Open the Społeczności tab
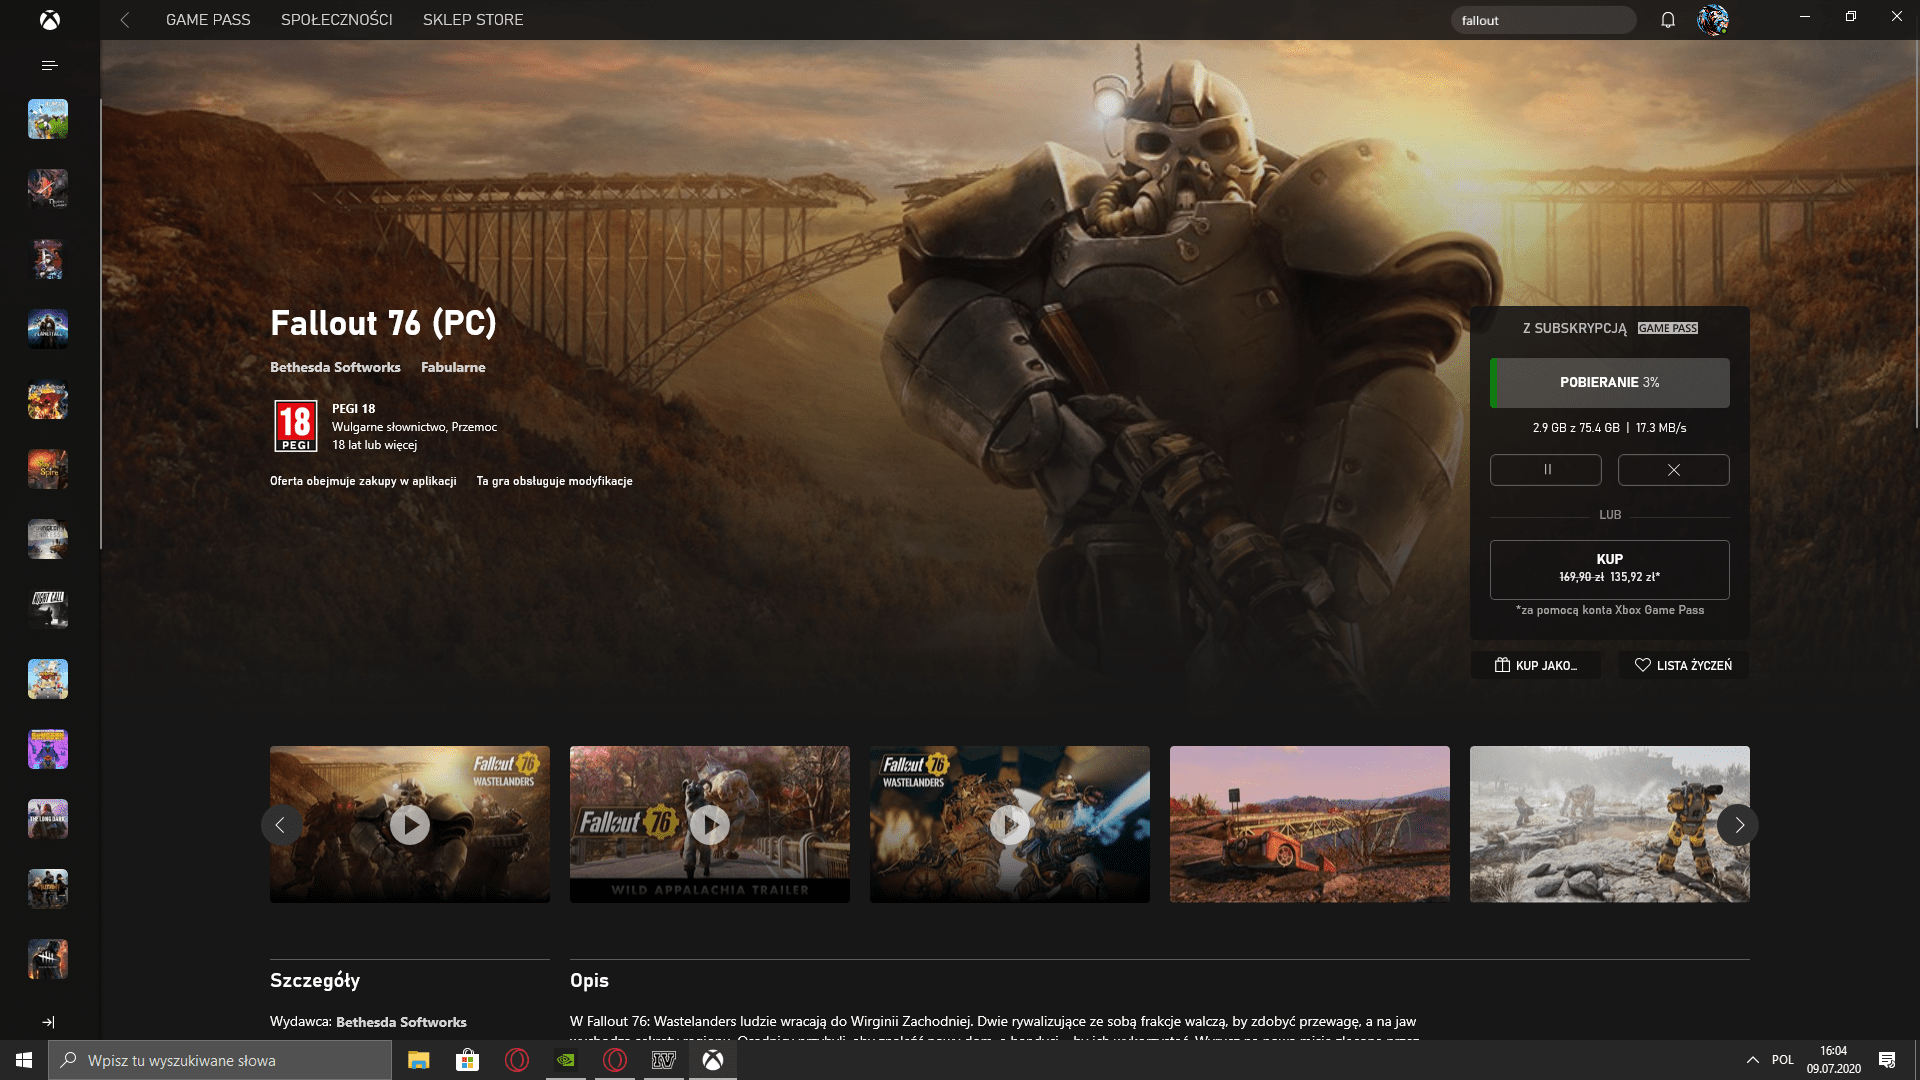The height and width of the screenshot is (1080, 1920). 336,20
